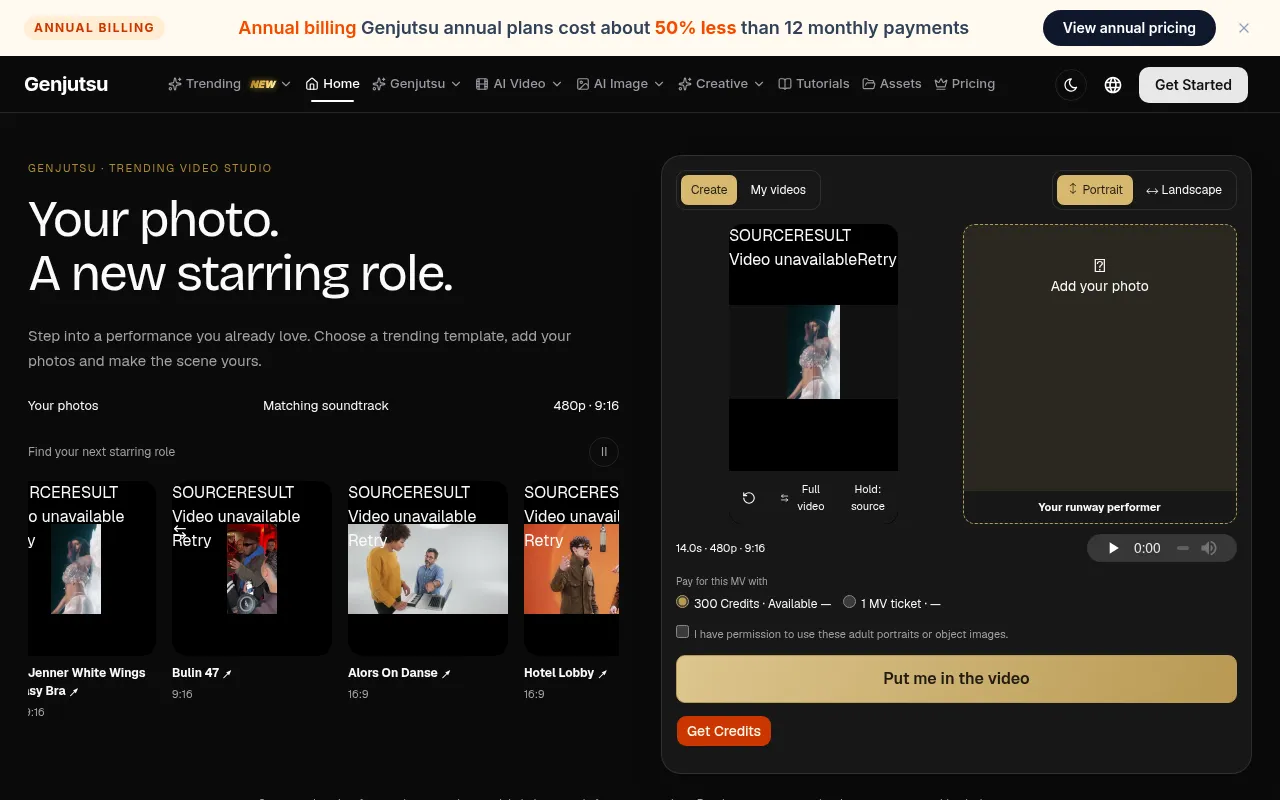Open the Jenner White Wings template title

tap(87, 681)
